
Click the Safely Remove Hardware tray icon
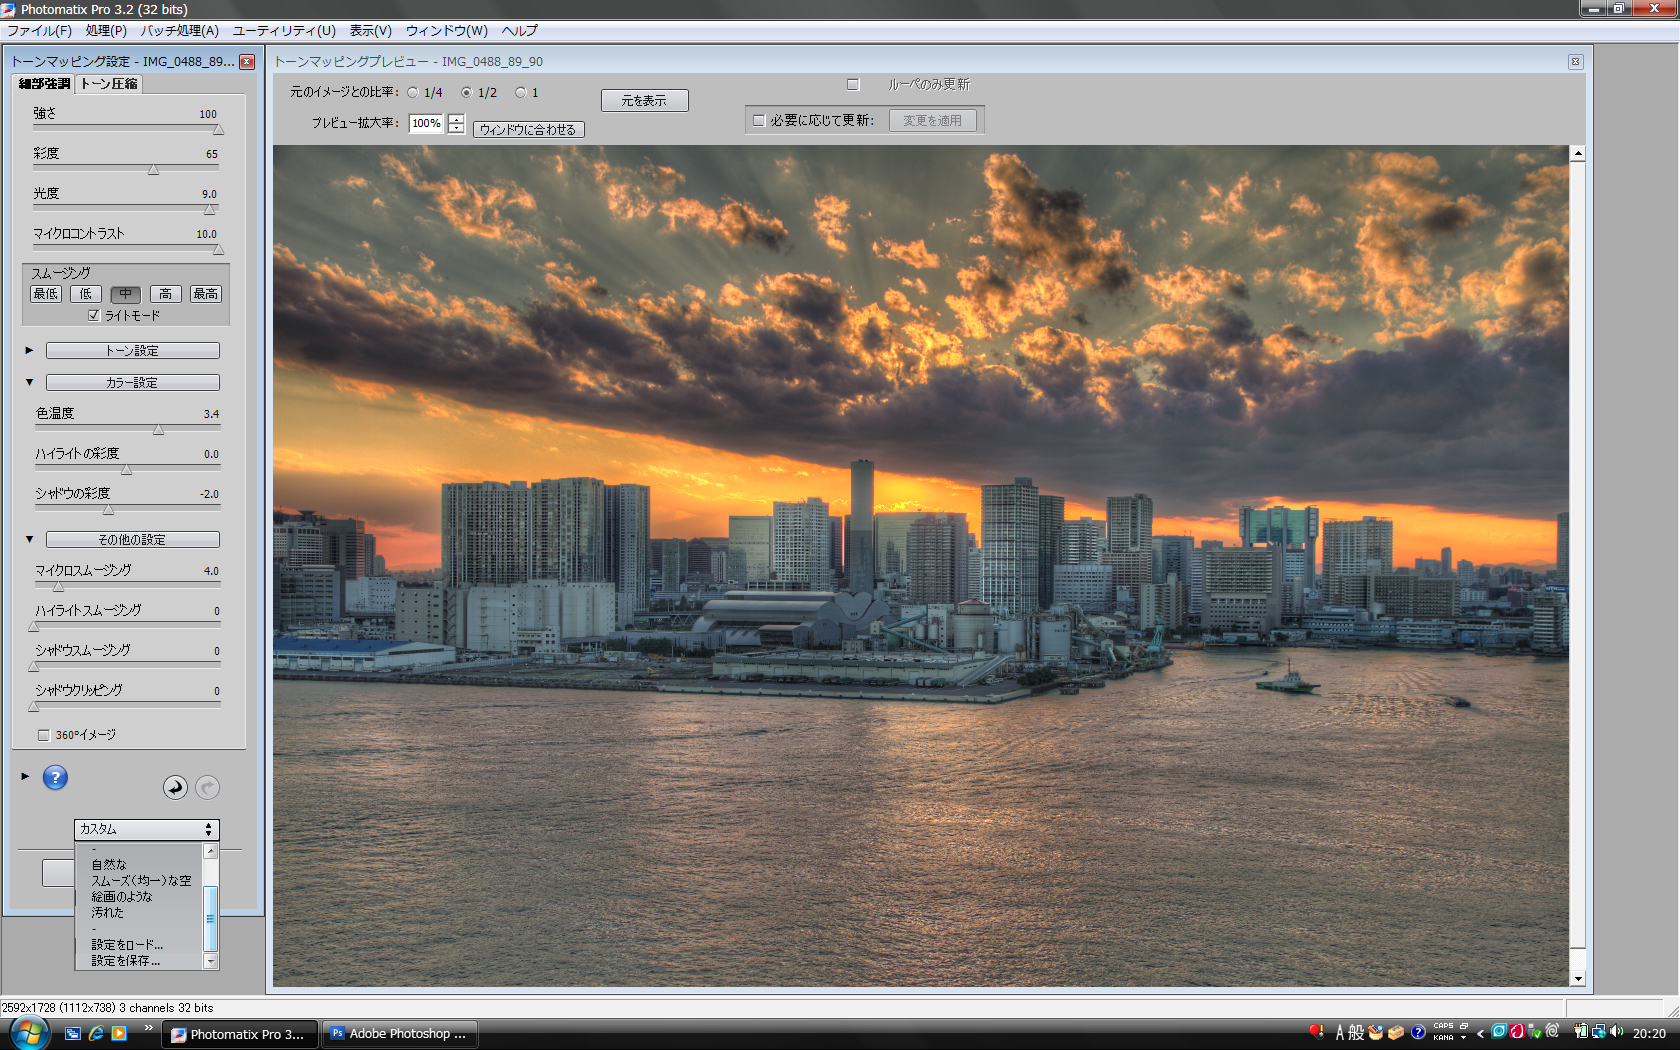click(x=1535, y=1032)
